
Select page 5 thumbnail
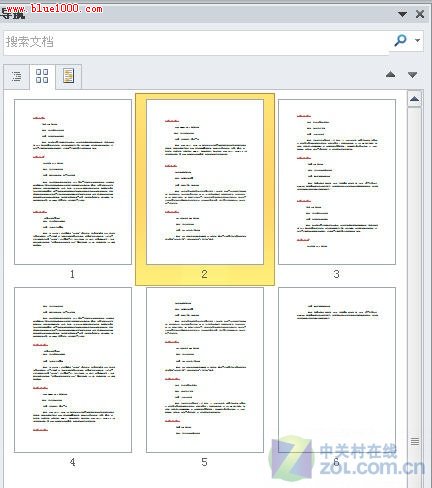click(205, 370)
